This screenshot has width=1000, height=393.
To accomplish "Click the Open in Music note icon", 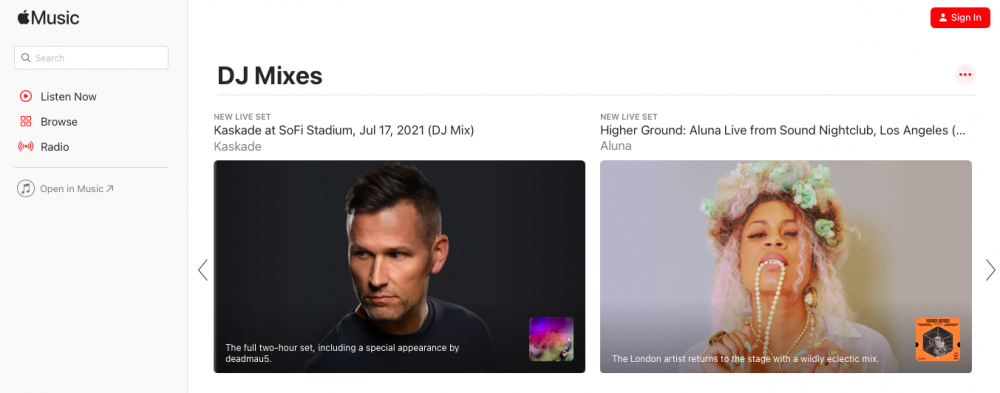I will click(26, 189).
